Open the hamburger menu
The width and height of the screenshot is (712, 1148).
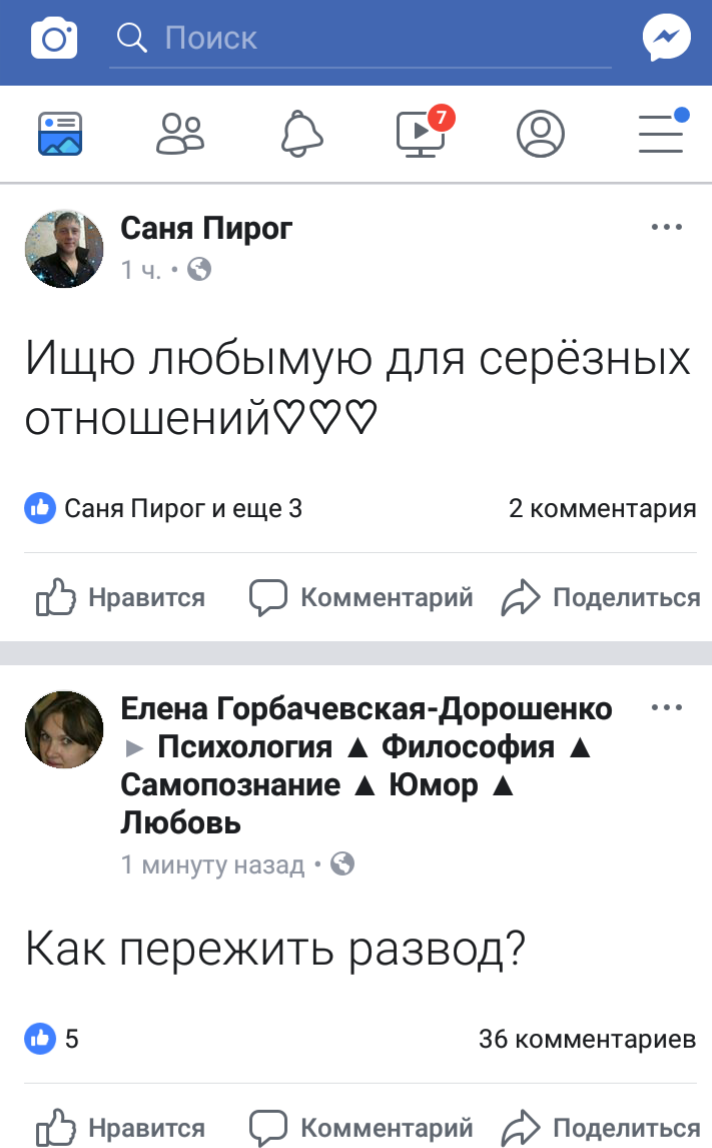pyautogui.click(x=661, y=134)
